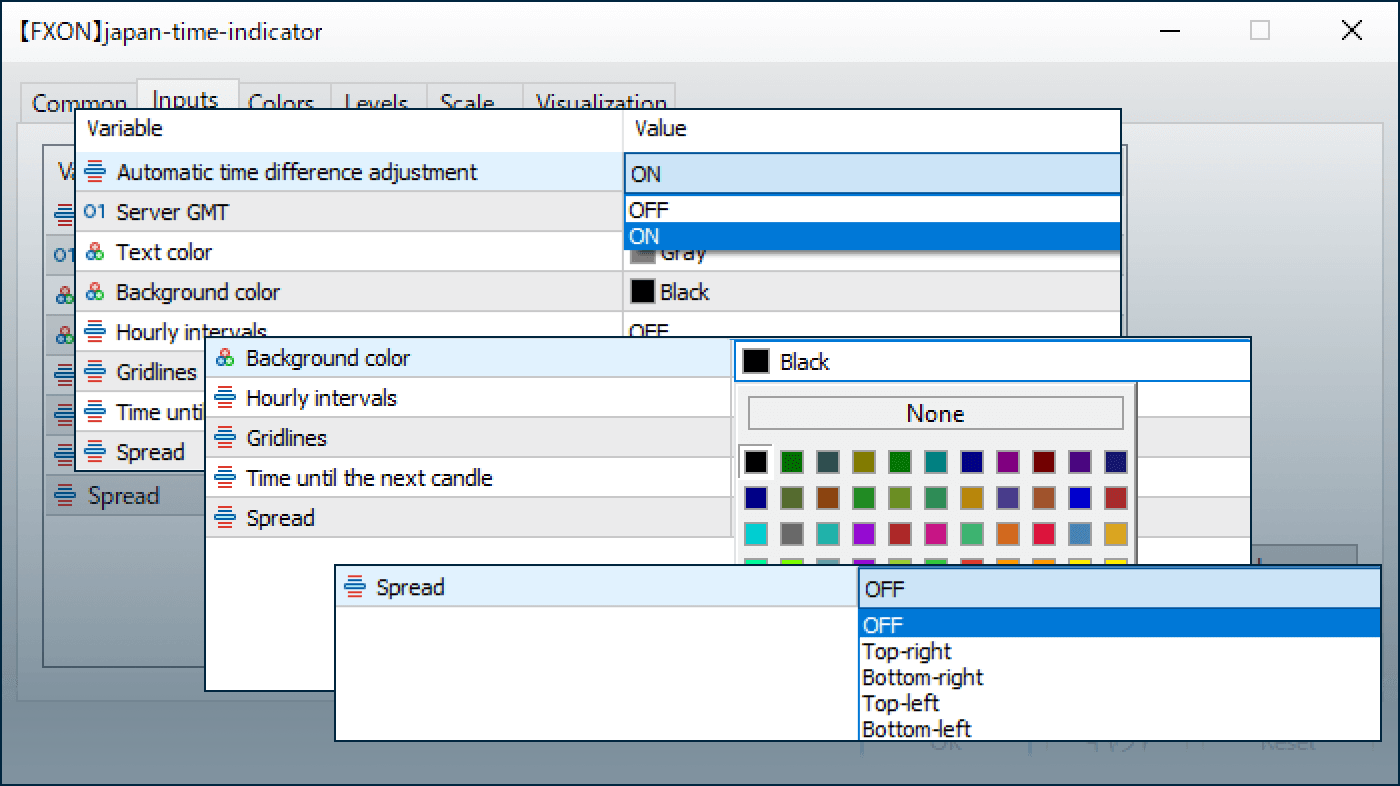This screenshot has width=1400, height=786.
Task: Click the icon beside 'Time until the next candle'
Action: [225, 478]
